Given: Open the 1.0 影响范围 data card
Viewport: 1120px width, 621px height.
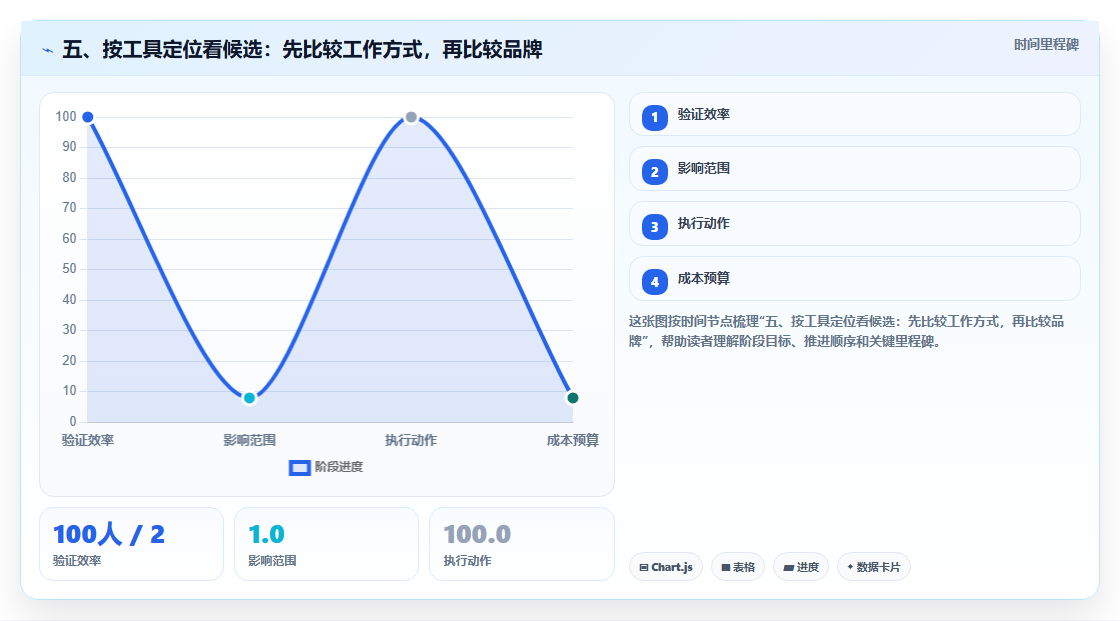Looking at the screenshot, I should pos(326,545).
